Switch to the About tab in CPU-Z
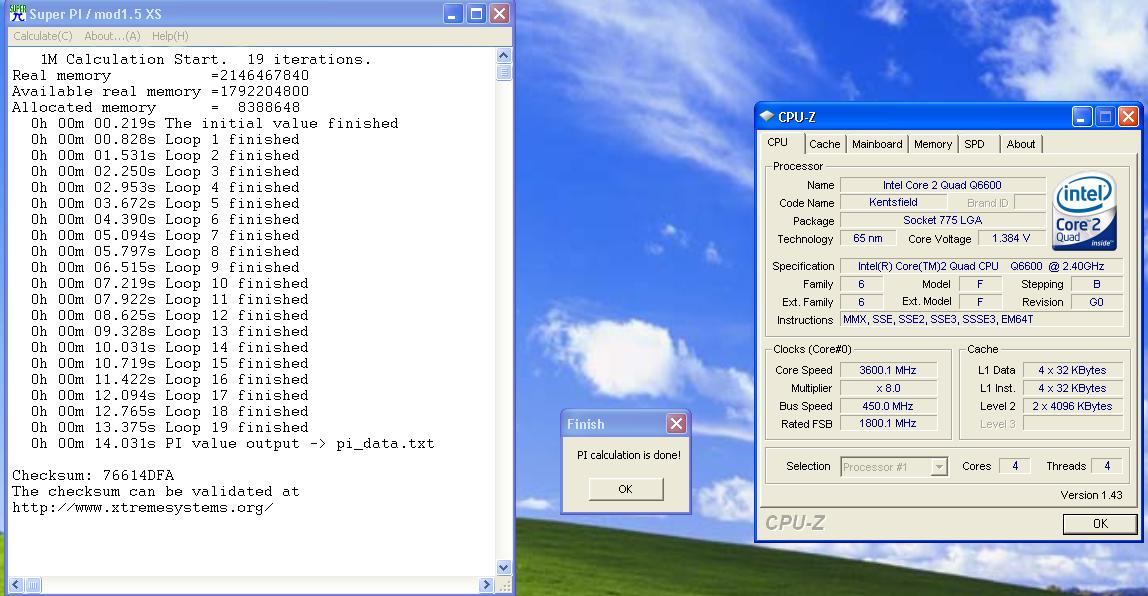The width and height of the screenshot is (1148, 596). point(1021,144)
